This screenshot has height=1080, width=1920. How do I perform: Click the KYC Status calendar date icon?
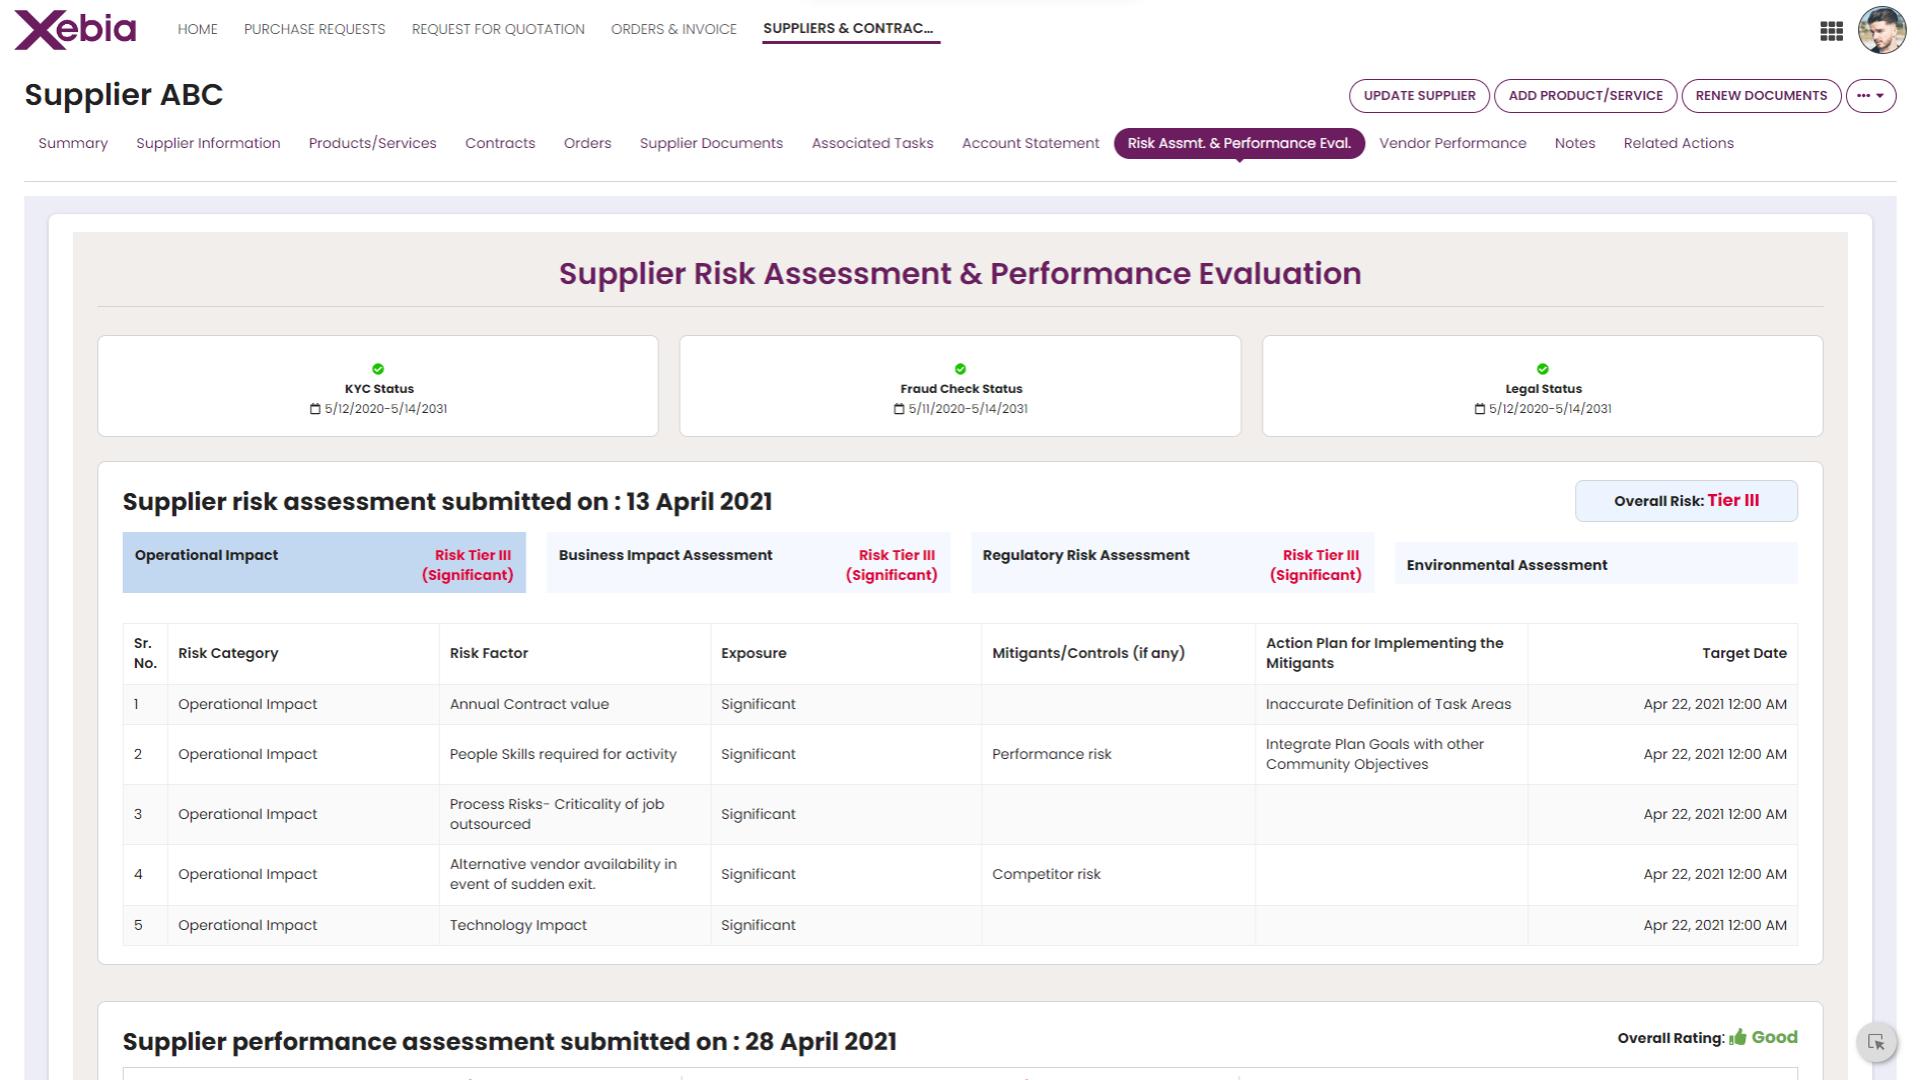point(315,409)
